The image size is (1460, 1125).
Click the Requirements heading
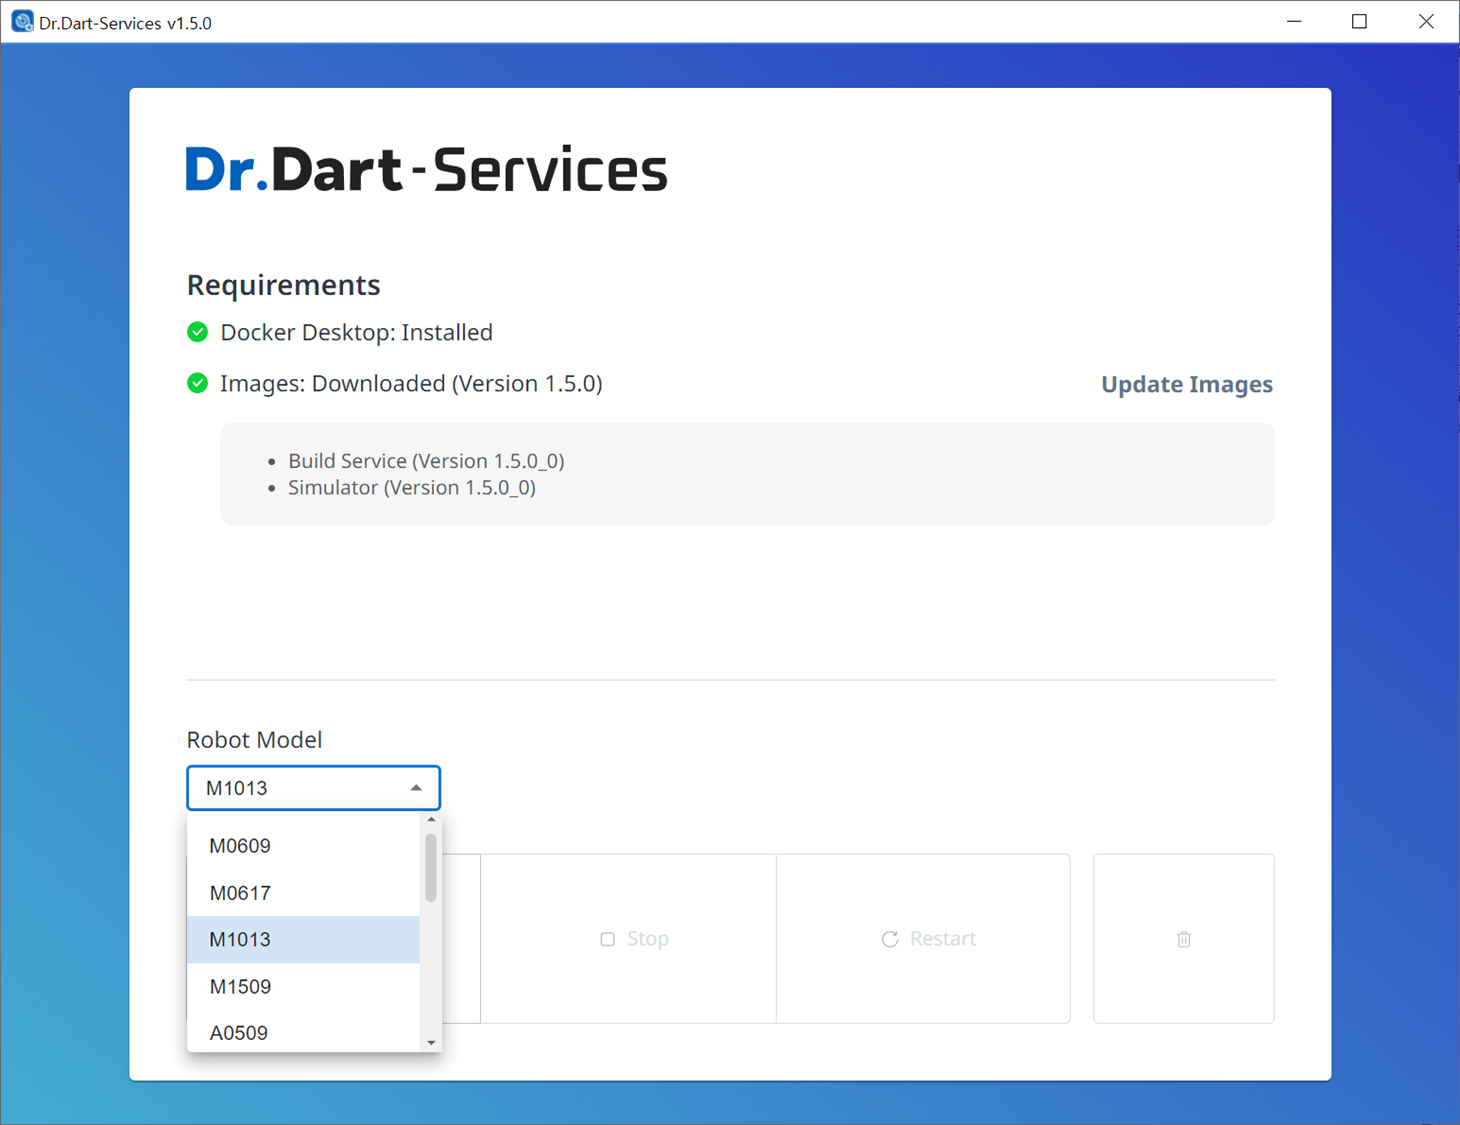283,285
